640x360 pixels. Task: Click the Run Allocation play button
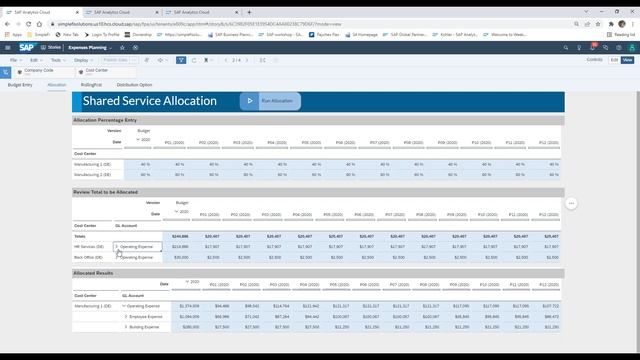(270, 101)
